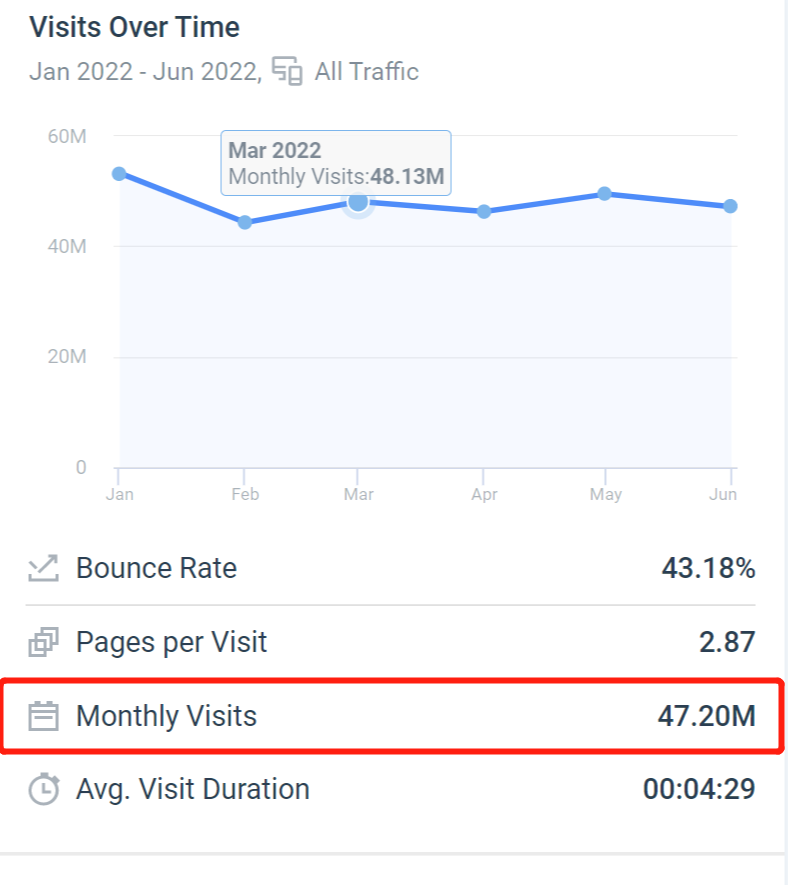
Task: Click the Monthly Visits label
Action: tap(166, 716)
